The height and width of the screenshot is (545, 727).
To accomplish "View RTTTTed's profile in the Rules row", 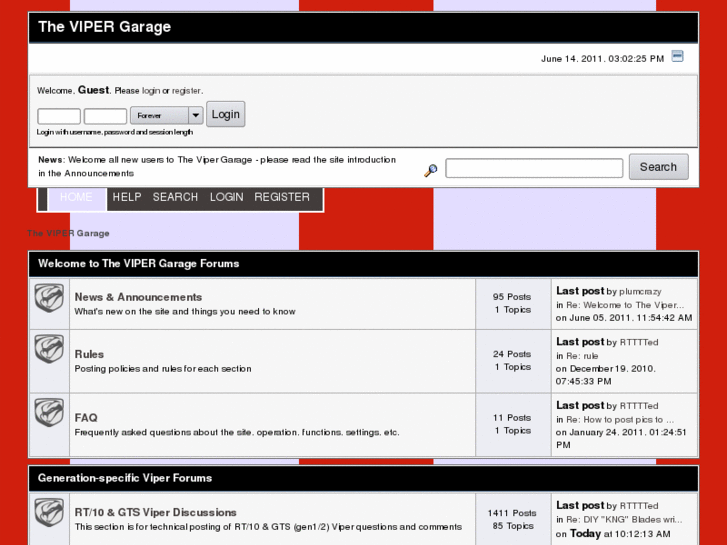I will [639, 343].
